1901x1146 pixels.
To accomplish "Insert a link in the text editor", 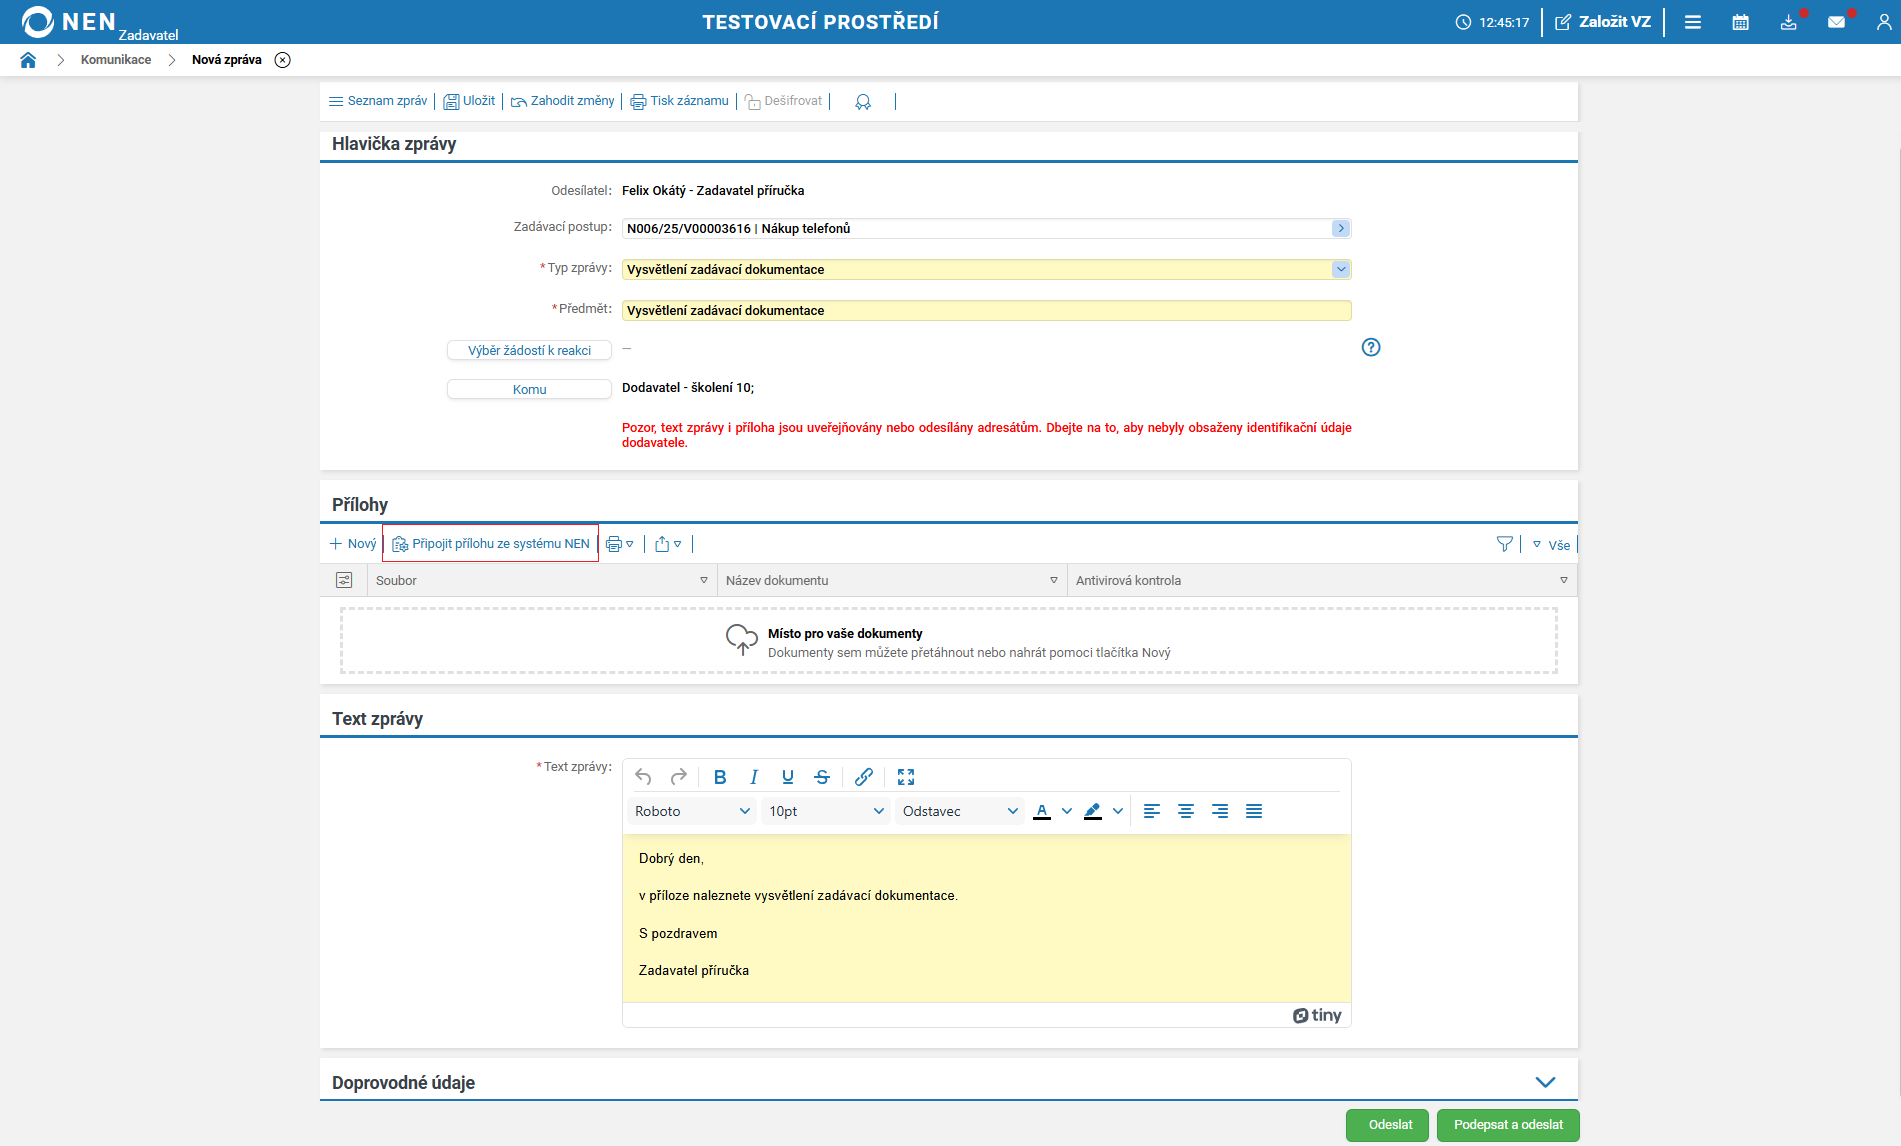I will pyautogui.click(x=863, y=777).
